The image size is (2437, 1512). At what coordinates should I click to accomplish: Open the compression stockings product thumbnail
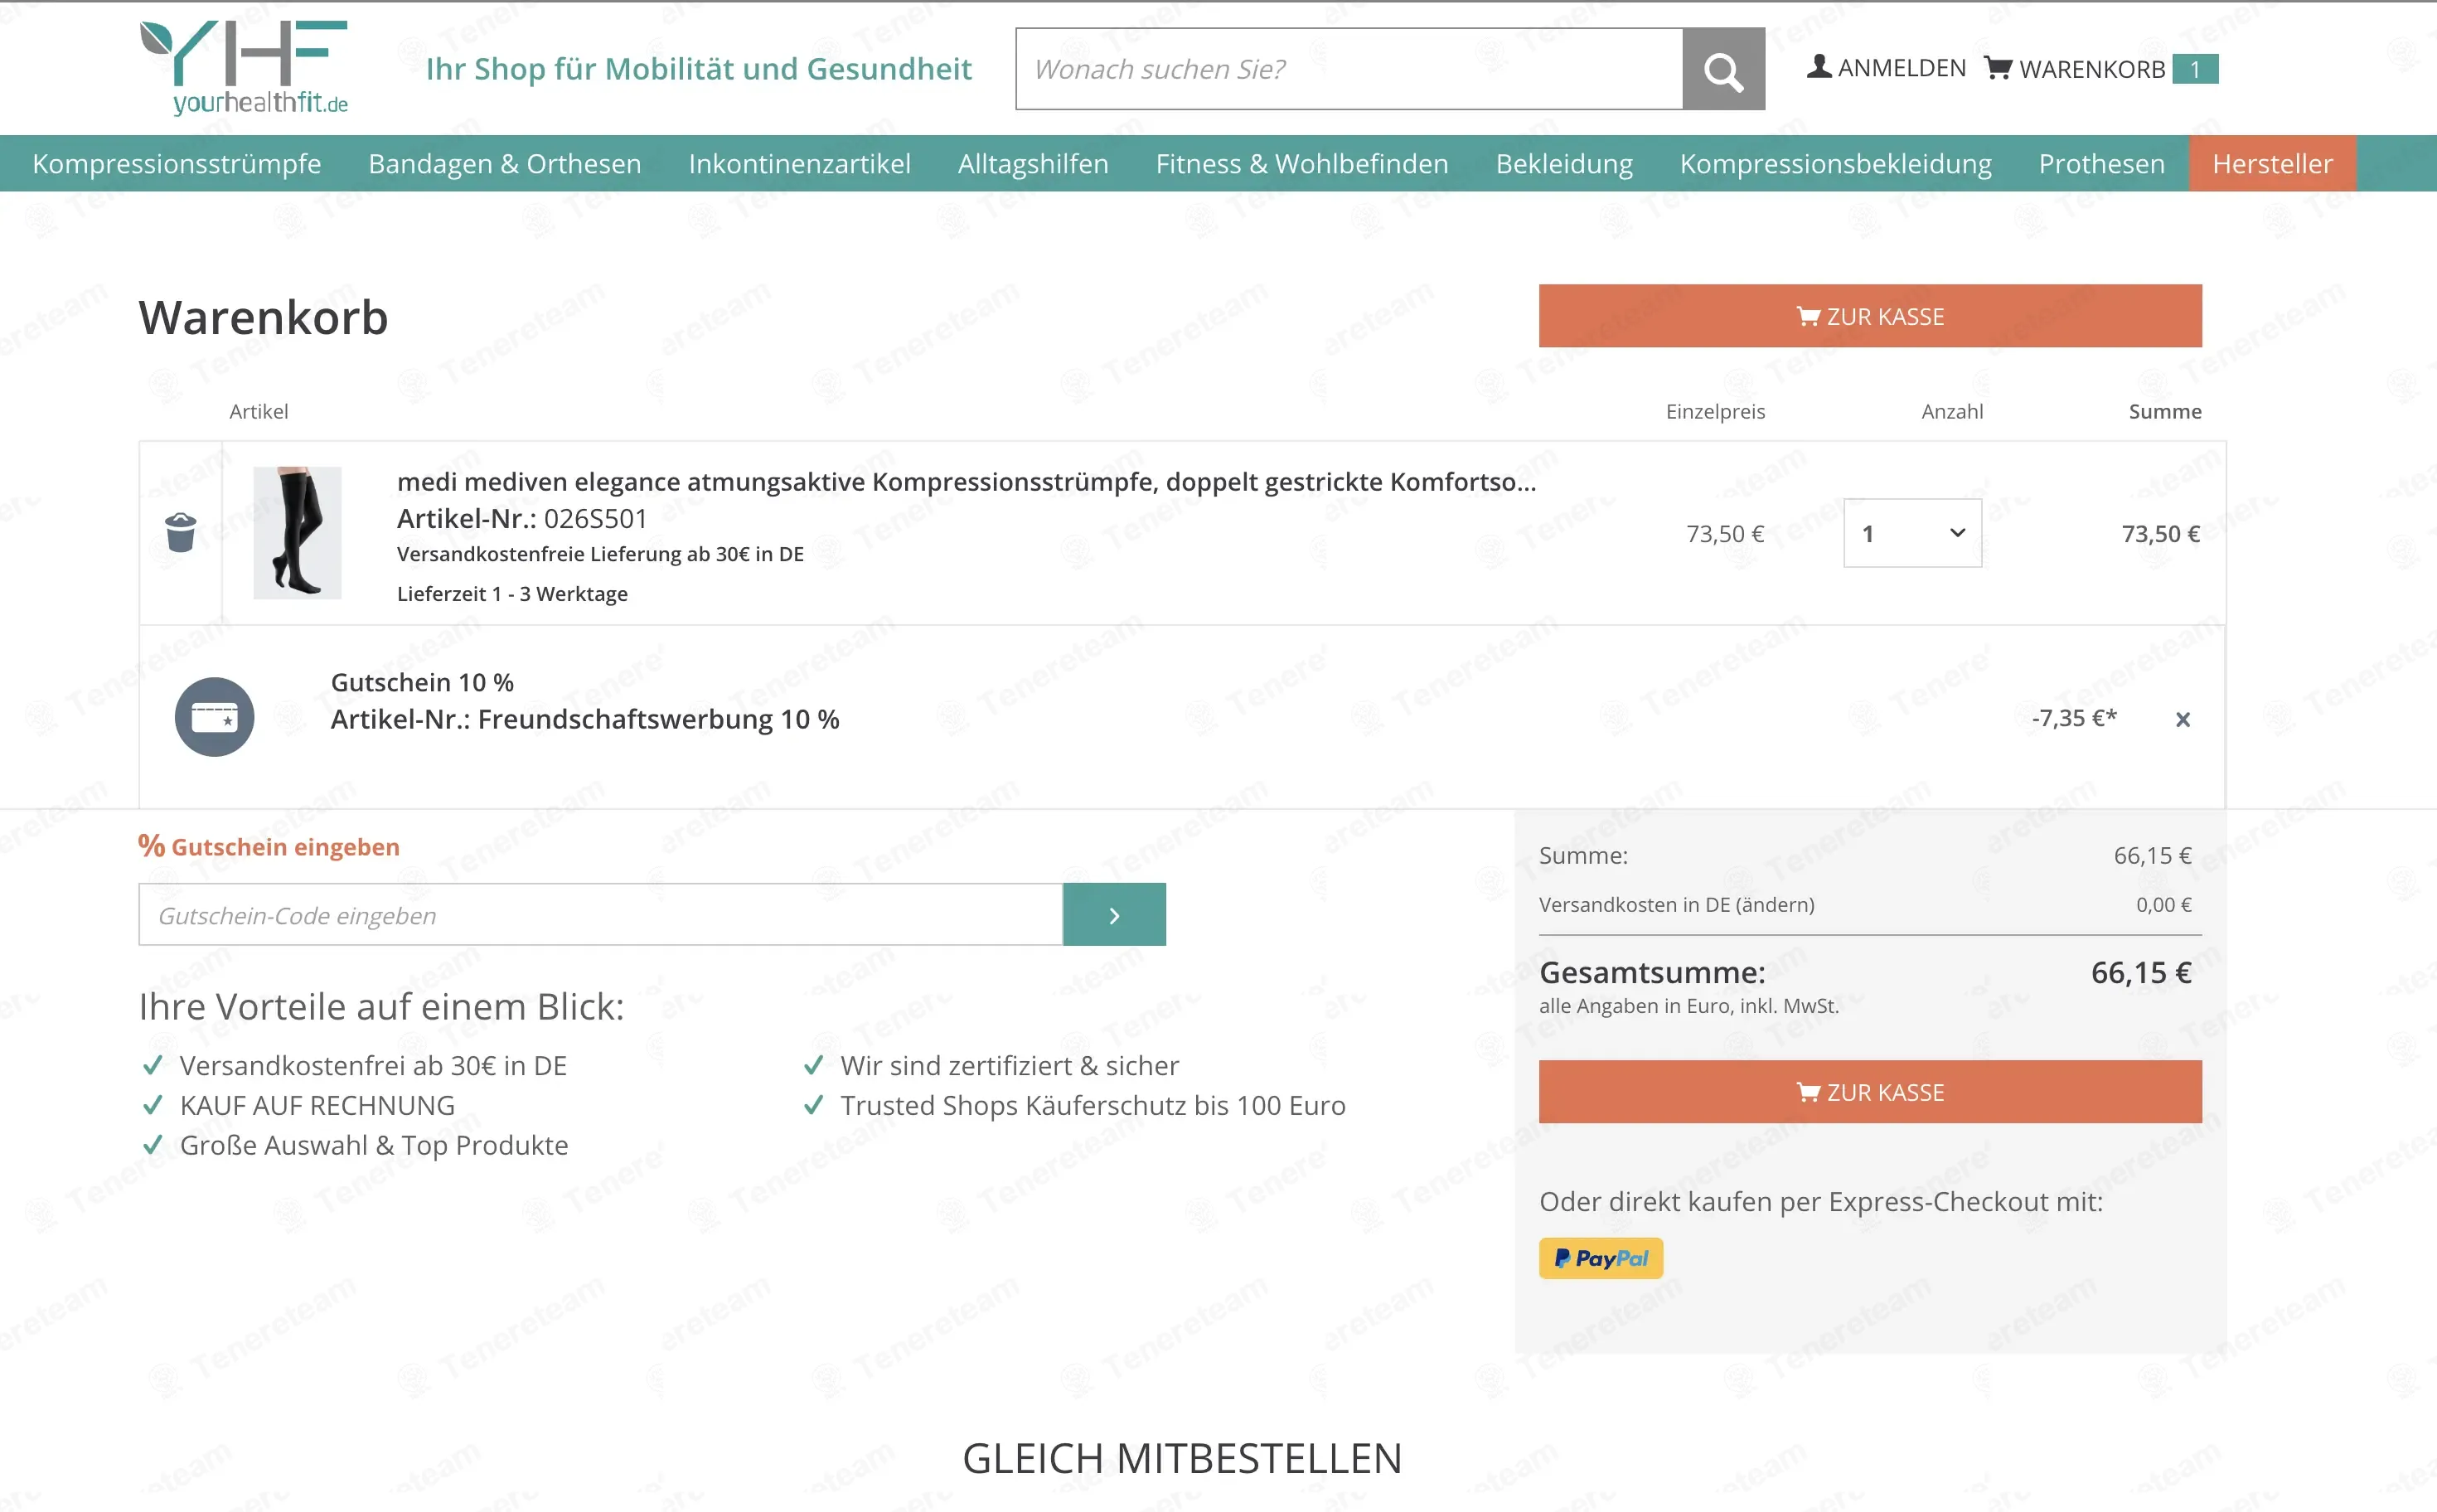click(297, 533)
